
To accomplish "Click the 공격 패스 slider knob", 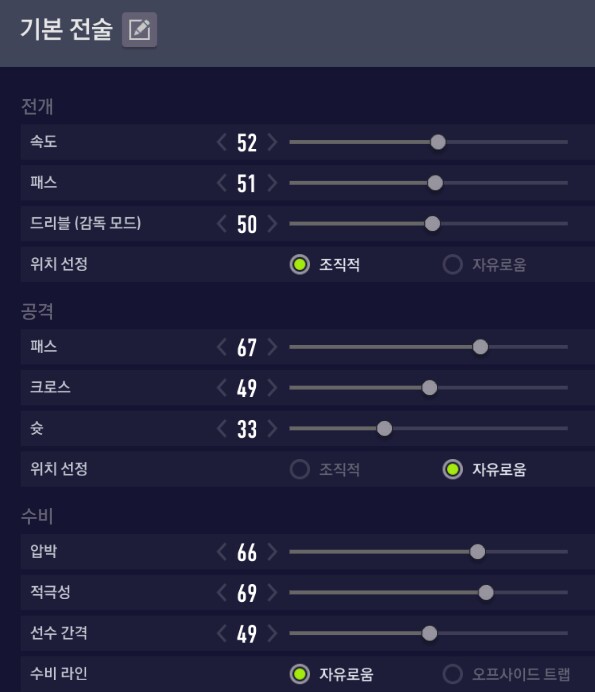I will (480, 347).
